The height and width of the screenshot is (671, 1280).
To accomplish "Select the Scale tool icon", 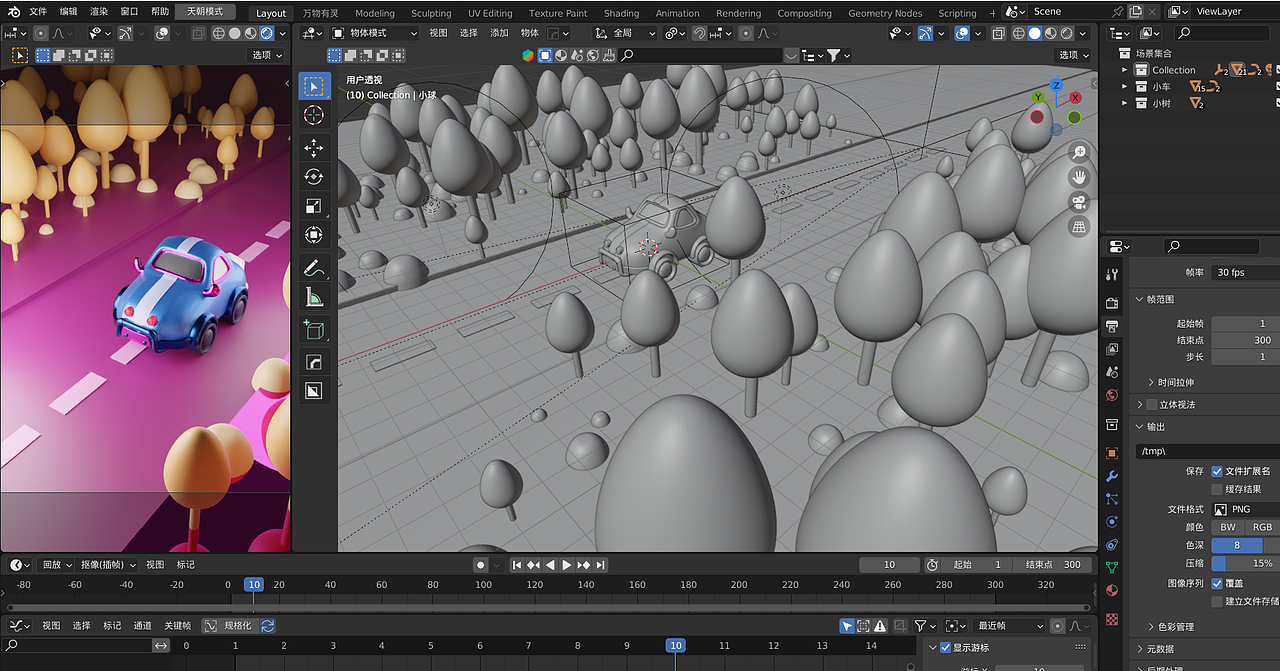I will coord(314,207).
